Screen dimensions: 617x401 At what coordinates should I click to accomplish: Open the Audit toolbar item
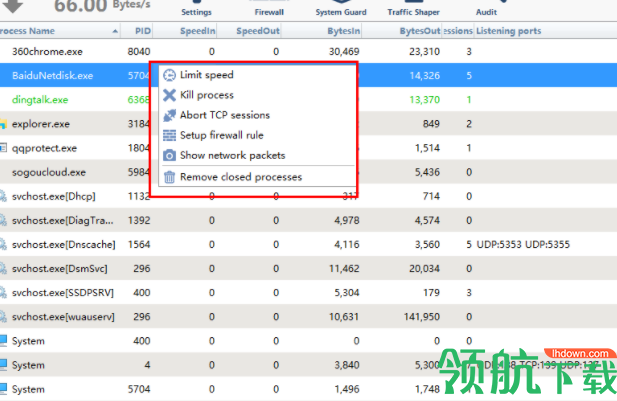pos(486,8)
